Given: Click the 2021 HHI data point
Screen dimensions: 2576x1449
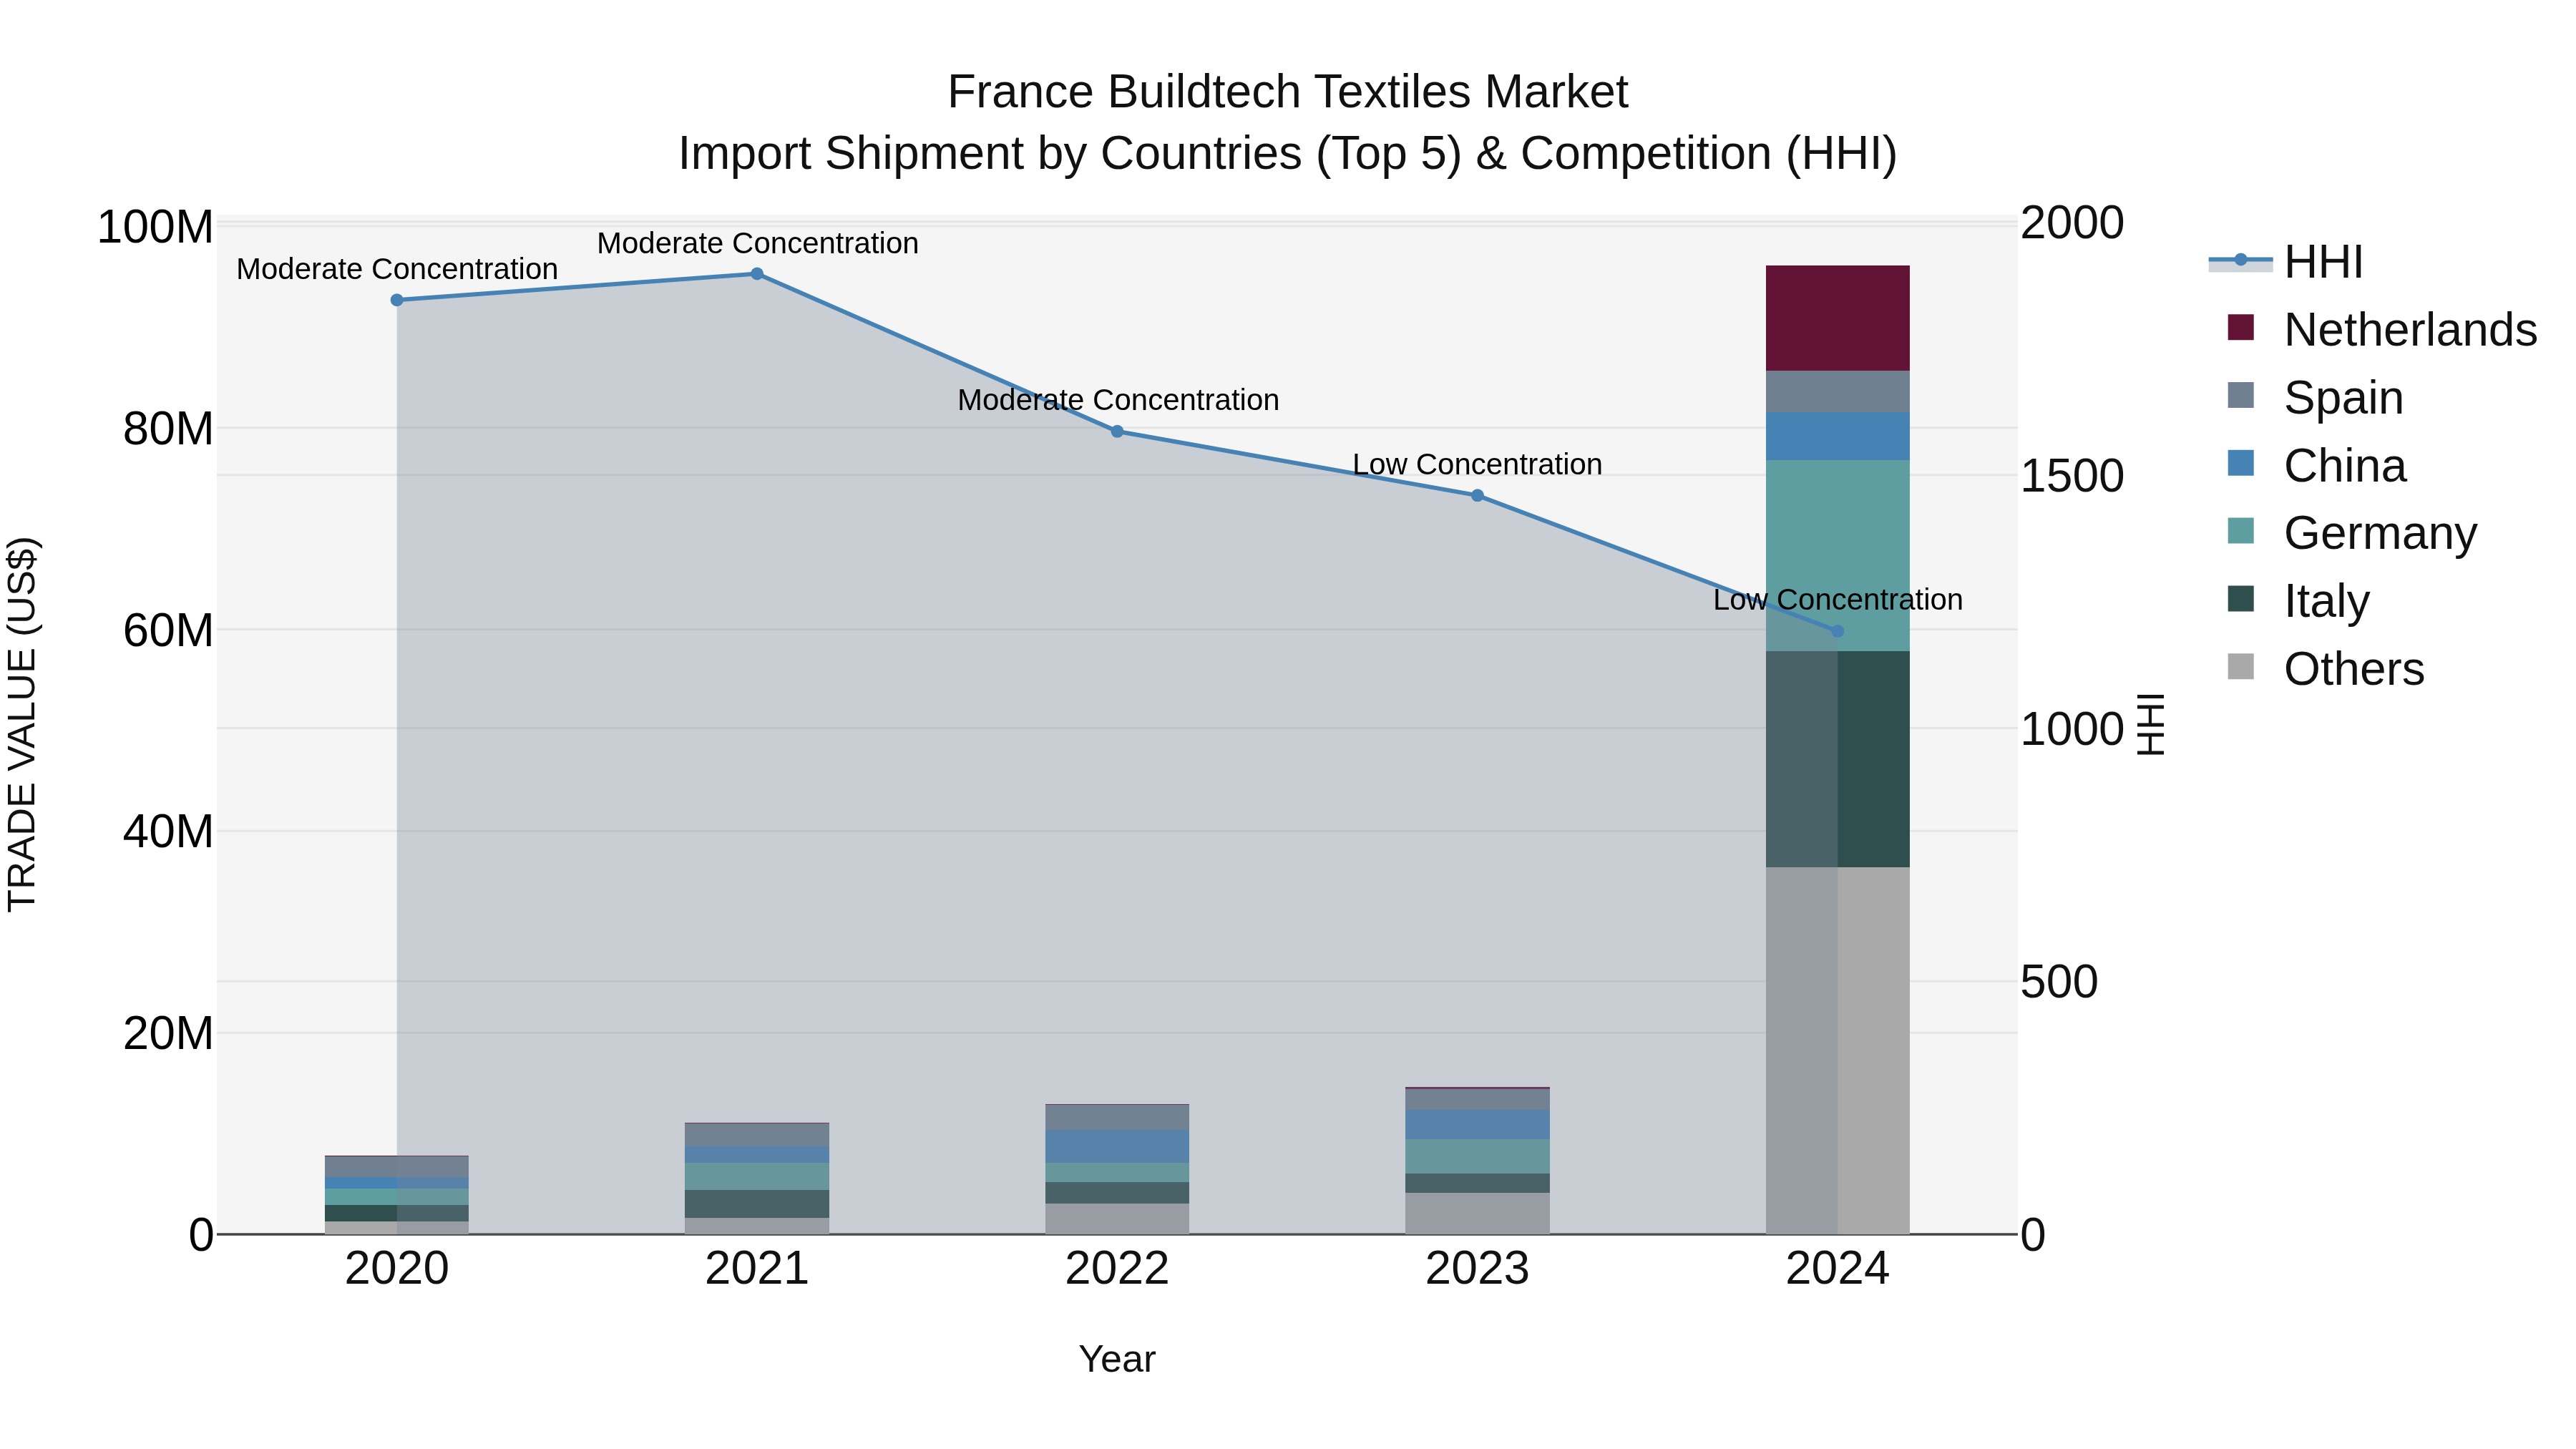Looking at the screenshot, I should tap(757, 274).
